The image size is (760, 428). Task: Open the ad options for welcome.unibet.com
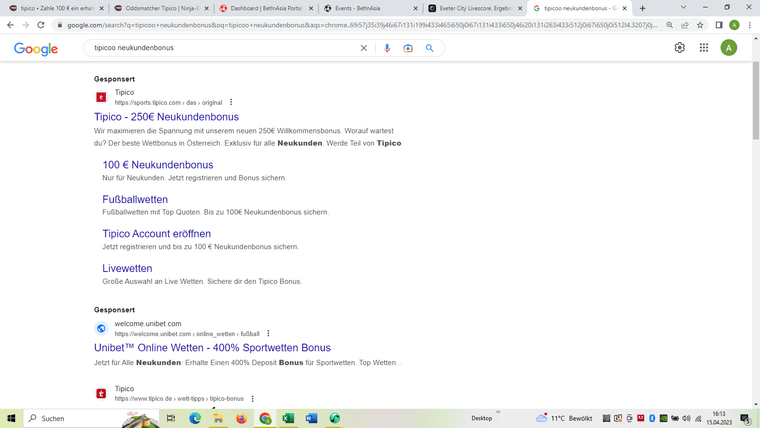(x=268, y=333)
